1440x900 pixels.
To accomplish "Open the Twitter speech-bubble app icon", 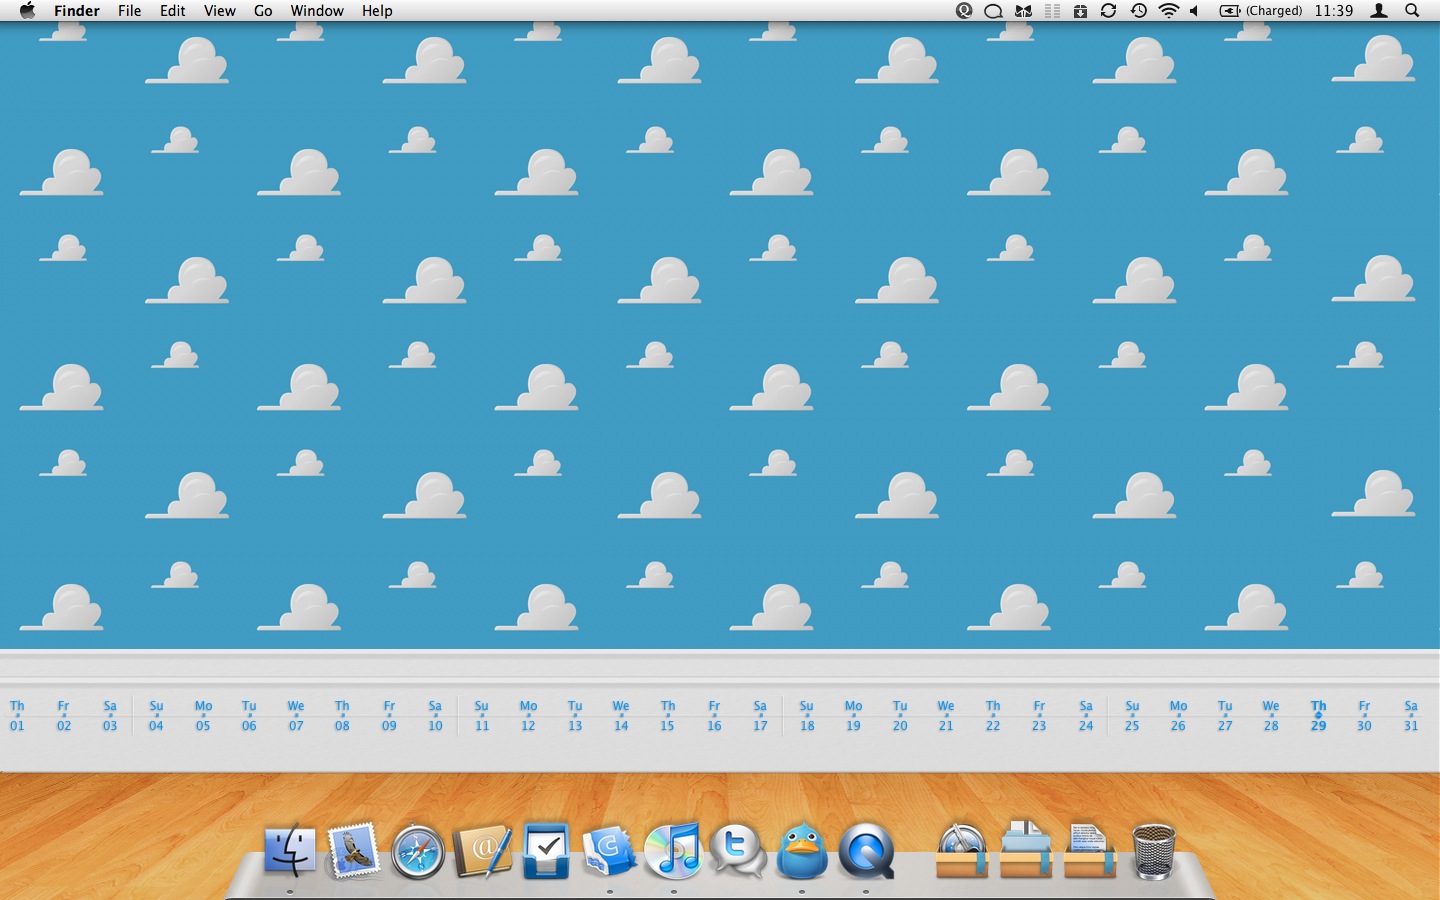I will pyautogui.click(x=738, y=853).
